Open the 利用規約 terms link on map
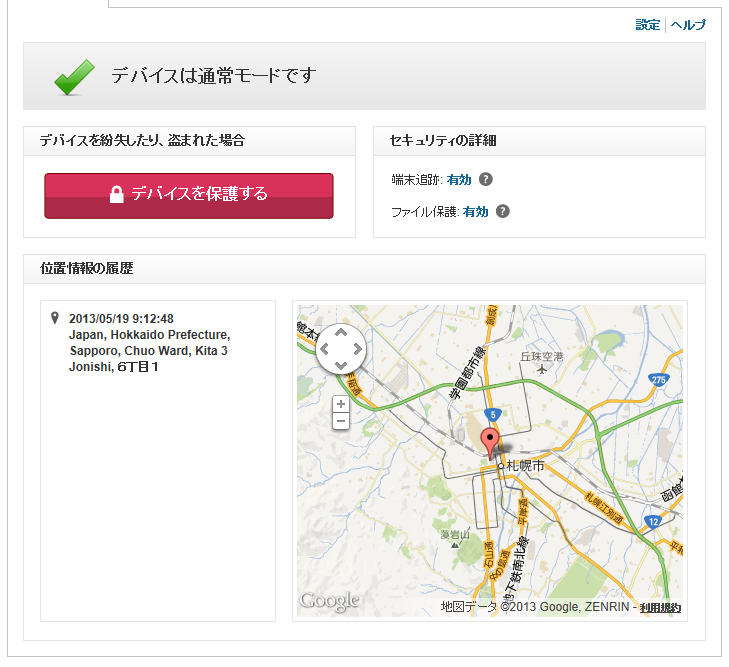 pyautogui.click(x=660, y=608)
